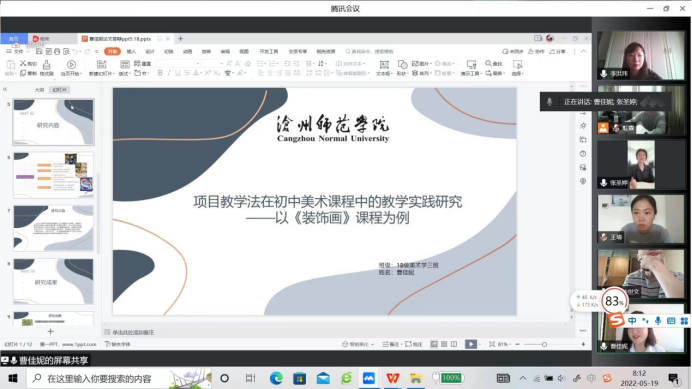
Task: Switch to 大纲 outline panel tab
Action: [x=39, y=90]
